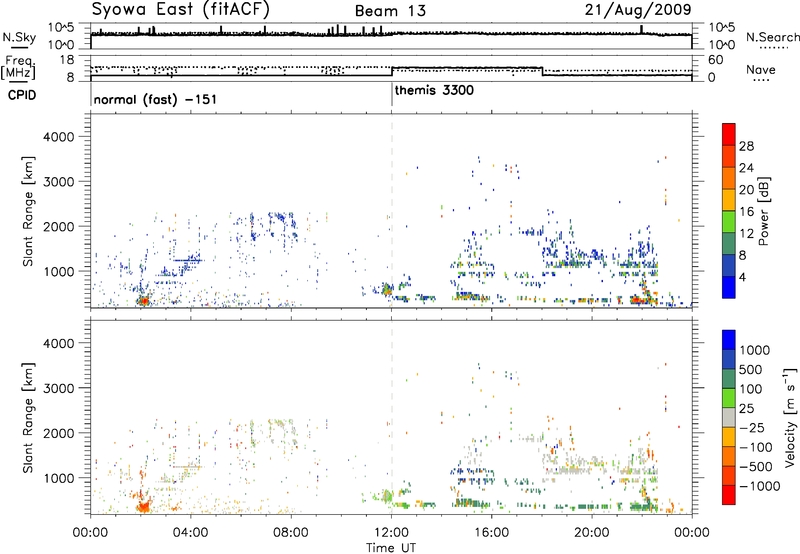
Task: Click the "12:00" time tick label
Action: click(391, 533)
